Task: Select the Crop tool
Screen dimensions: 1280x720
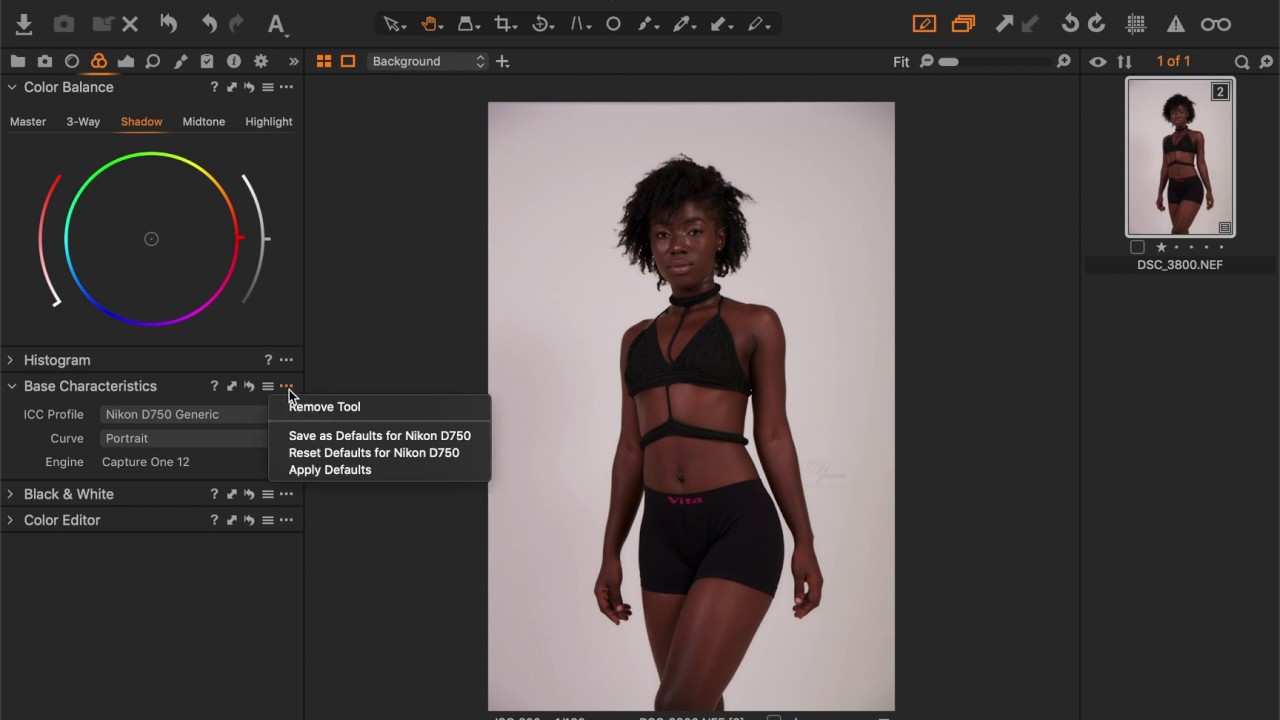Action: point(505,24)
